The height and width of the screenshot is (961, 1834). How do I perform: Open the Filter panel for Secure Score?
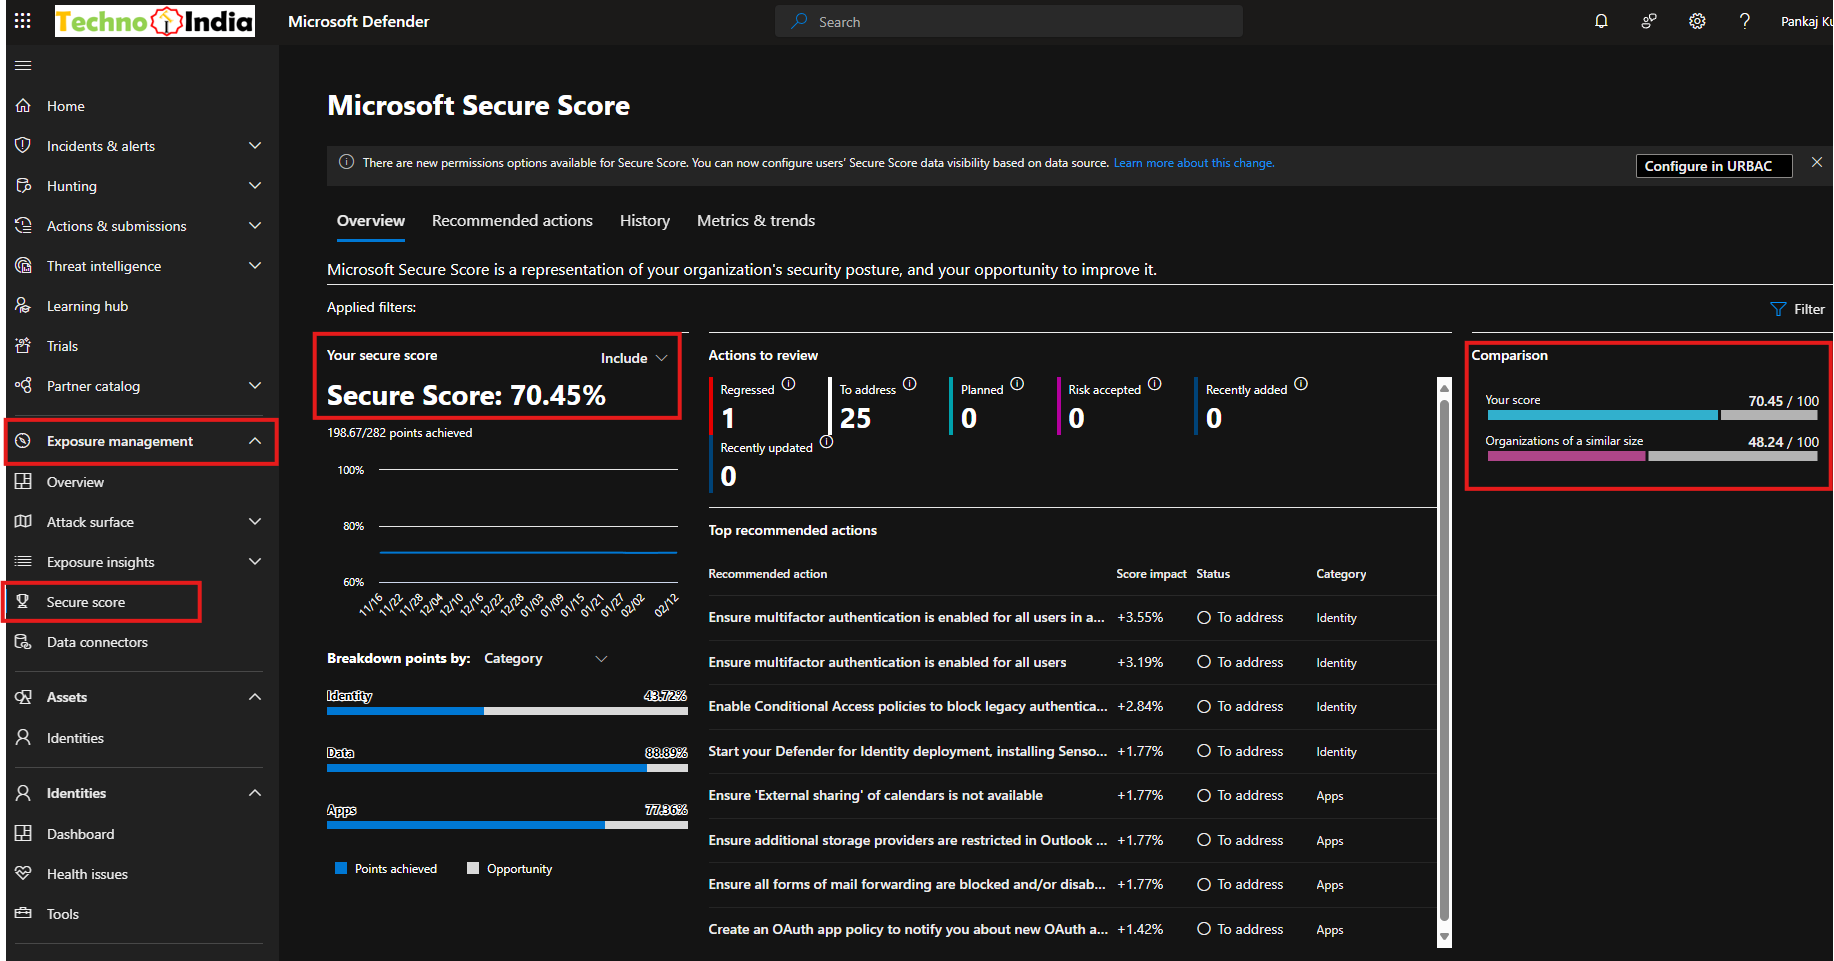pyautogui.click(x=1797, y=308)
